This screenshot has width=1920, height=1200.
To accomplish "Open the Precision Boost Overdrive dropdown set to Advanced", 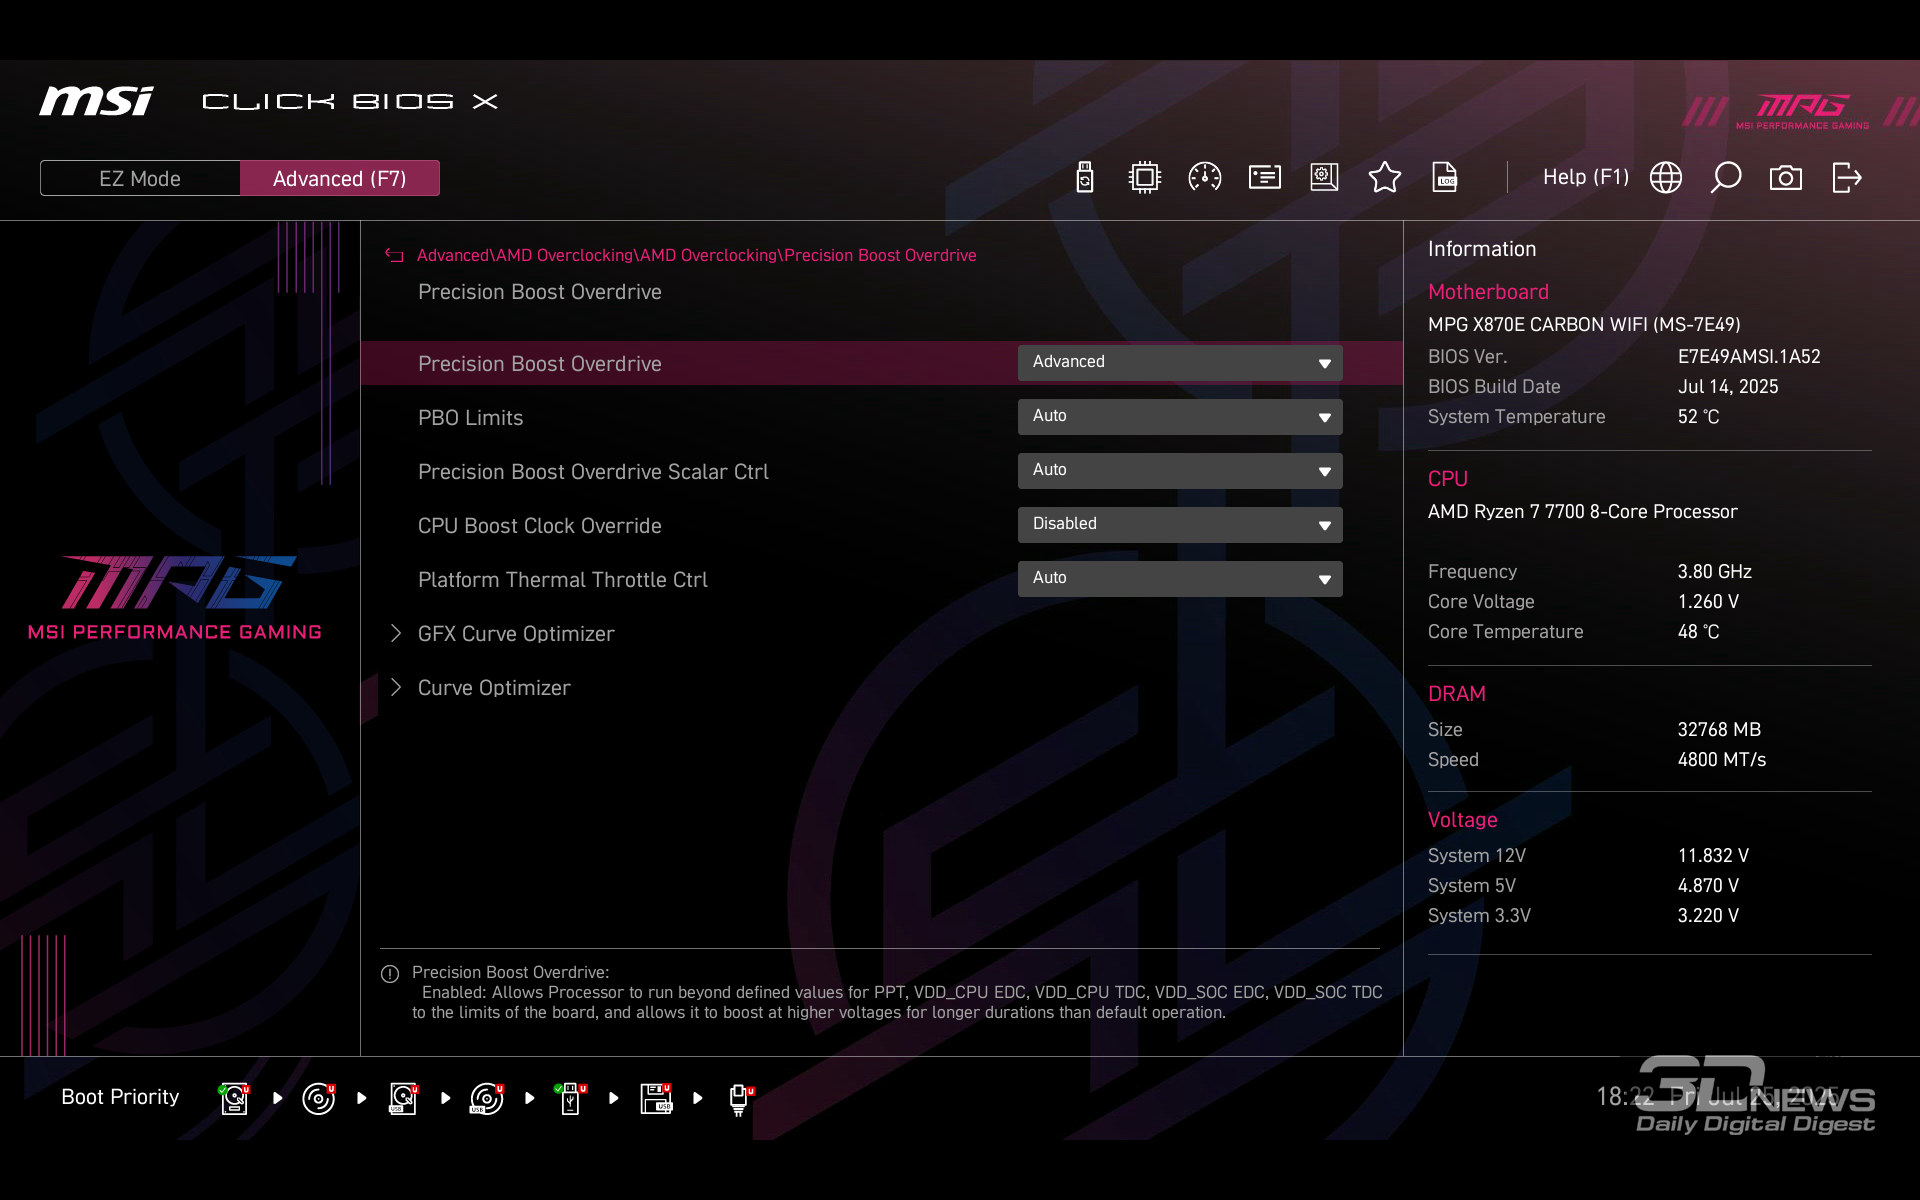I will (x=1180, y=363).
